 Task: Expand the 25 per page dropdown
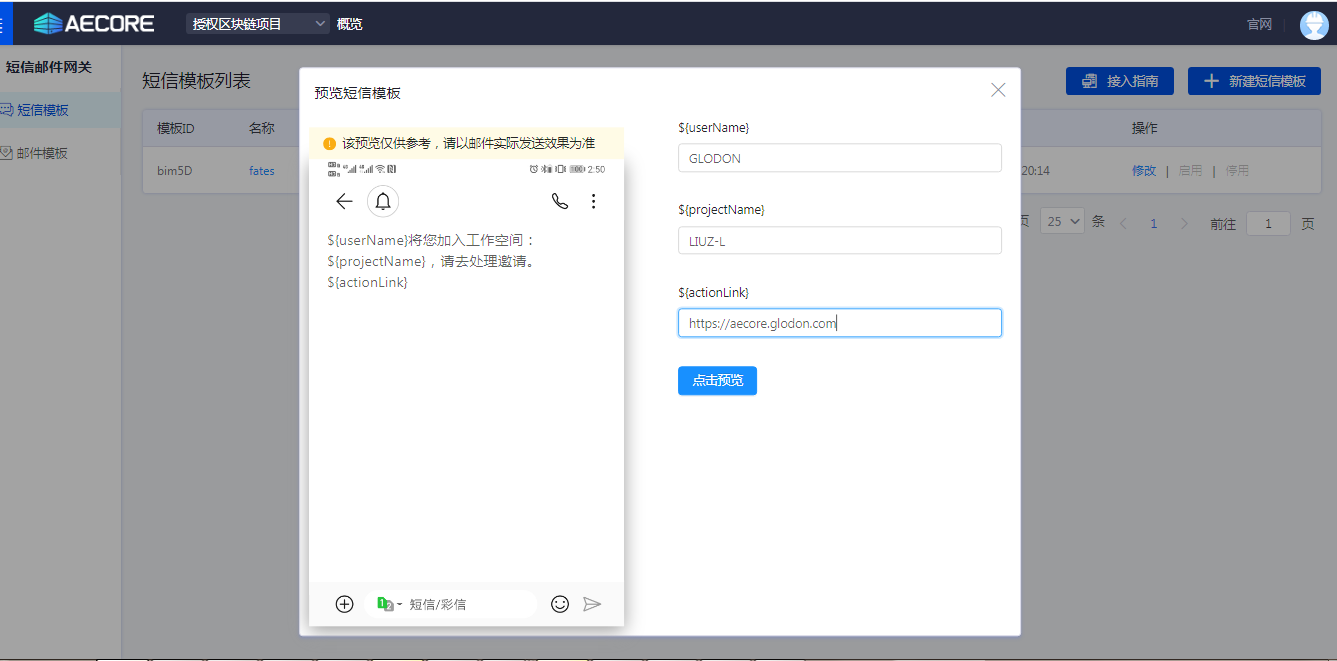(x=1062, y=222)
